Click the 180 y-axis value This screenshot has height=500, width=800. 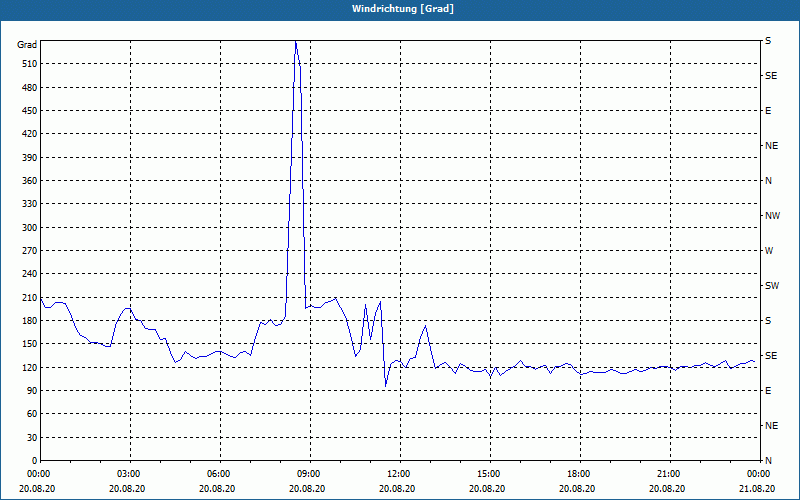pos(31,321)
